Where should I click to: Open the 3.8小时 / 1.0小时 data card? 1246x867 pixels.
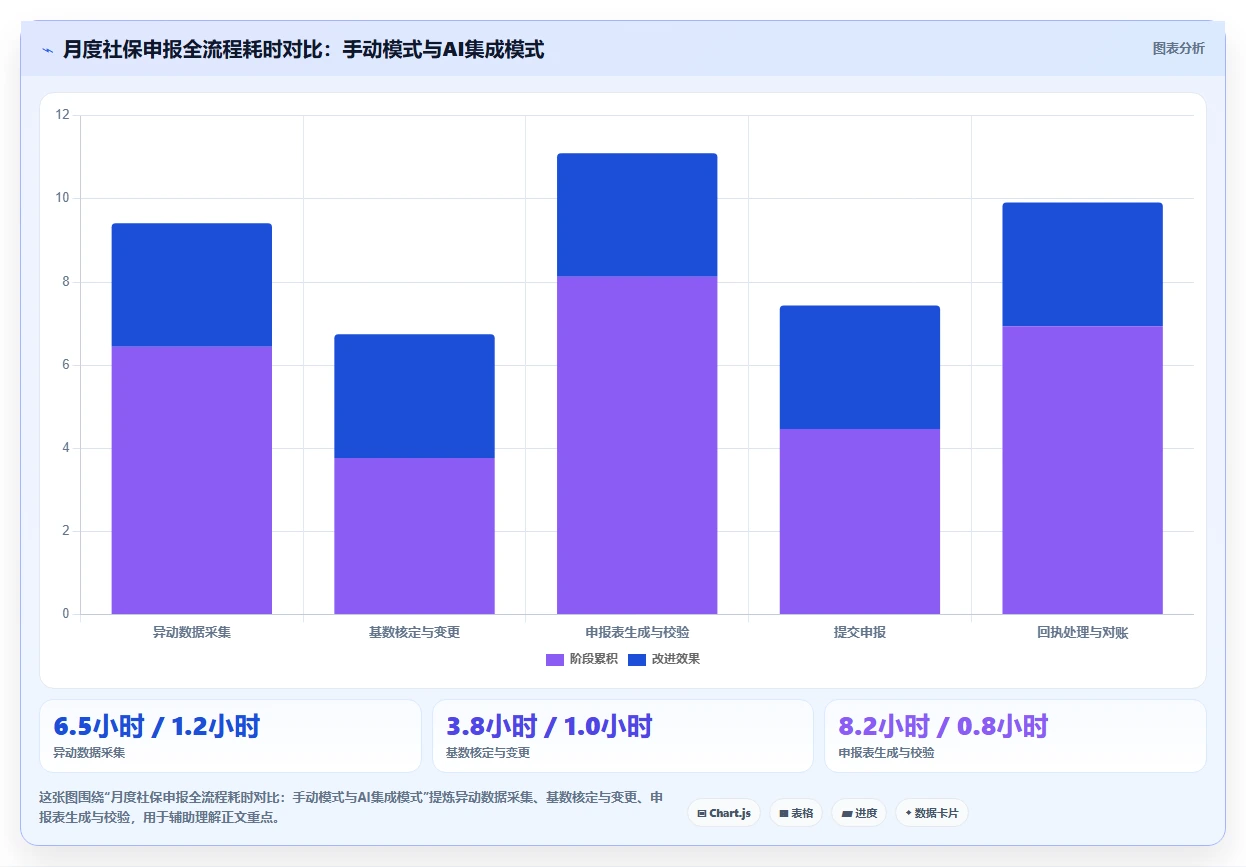[623, 736]
